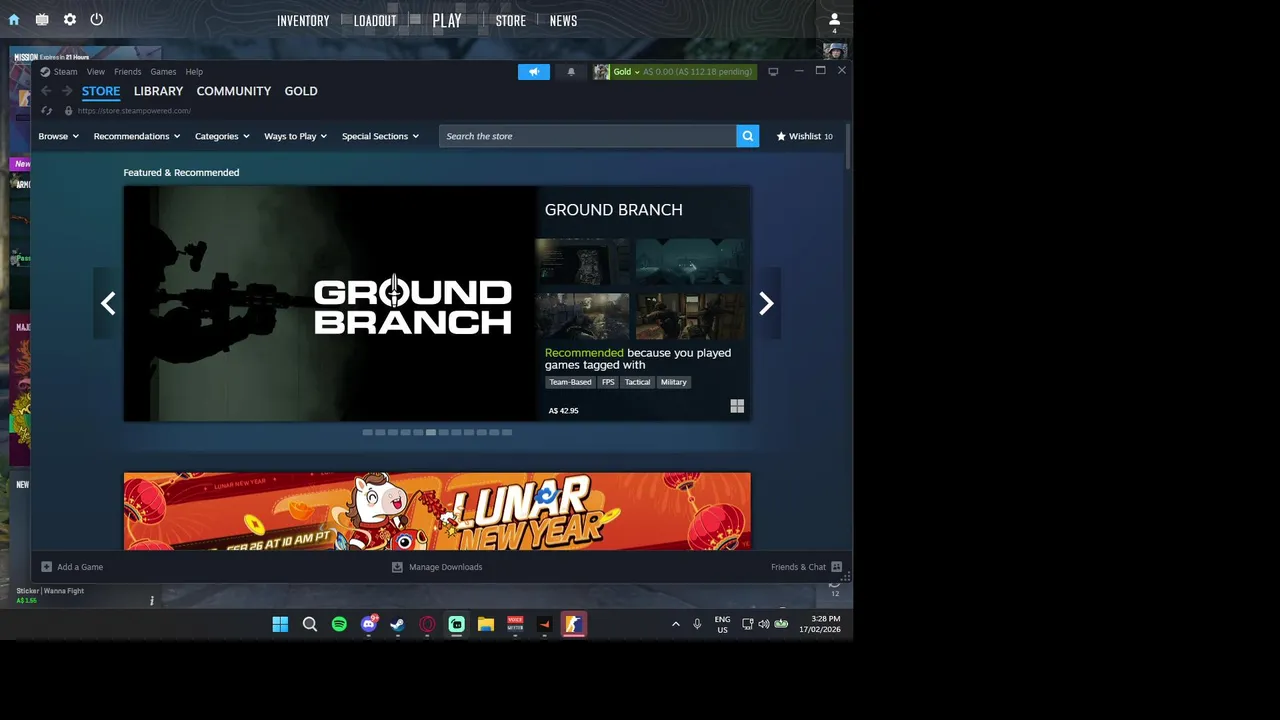Open CS2 settings gear icon

pos(70,19)
